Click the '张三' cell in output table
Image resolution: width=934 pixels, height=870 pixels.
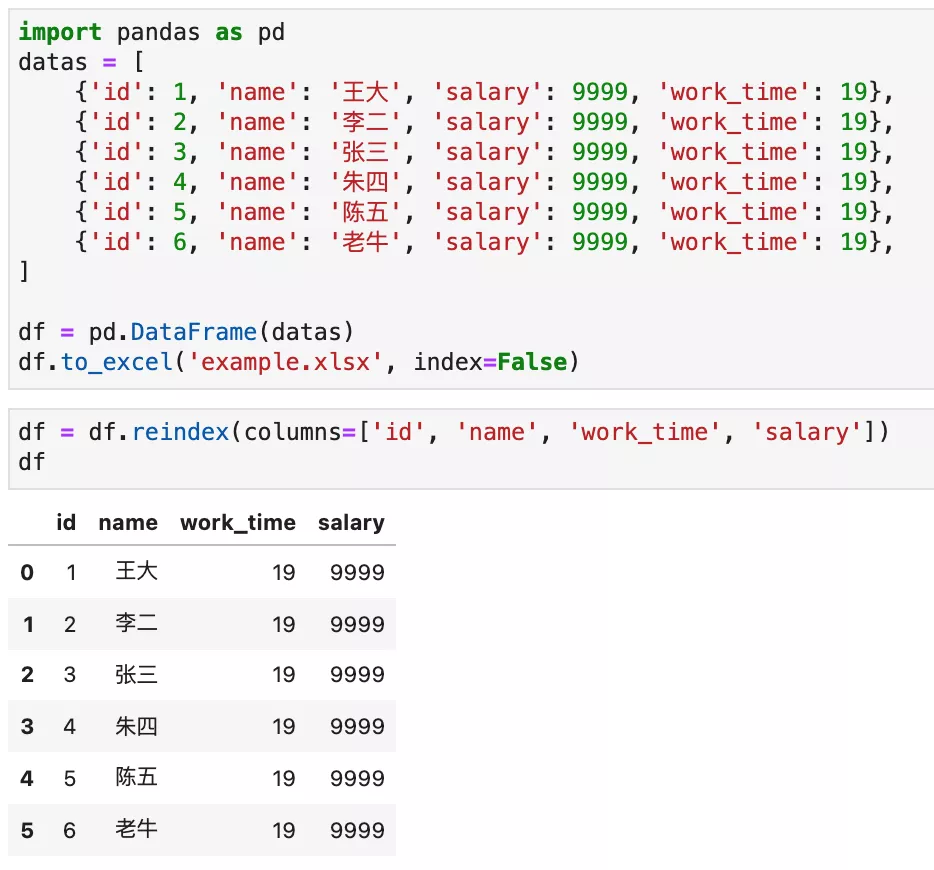136,674
